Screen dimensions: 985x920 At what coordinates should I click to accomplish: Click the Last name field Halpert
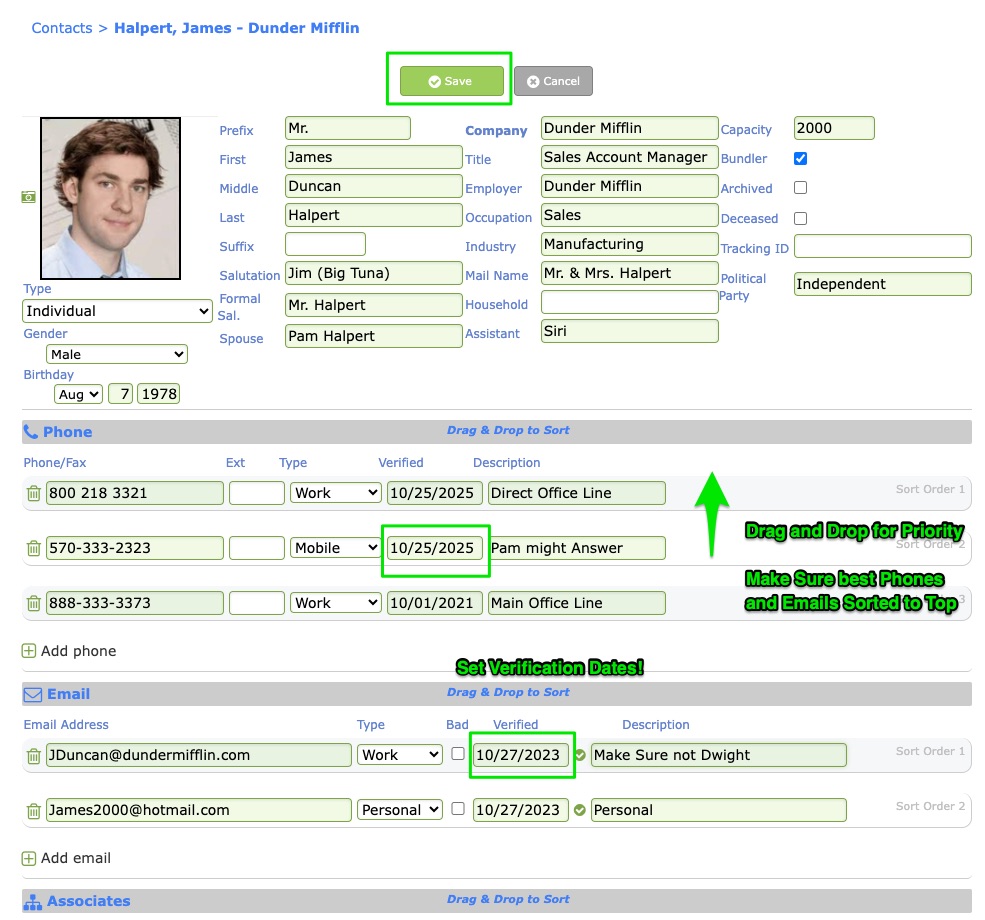pyautogui.click(x=374, y=215)
